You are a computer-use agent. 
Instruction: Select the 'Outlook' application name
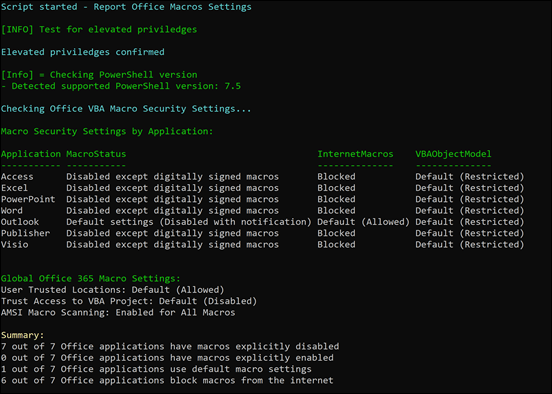[20, 222]
